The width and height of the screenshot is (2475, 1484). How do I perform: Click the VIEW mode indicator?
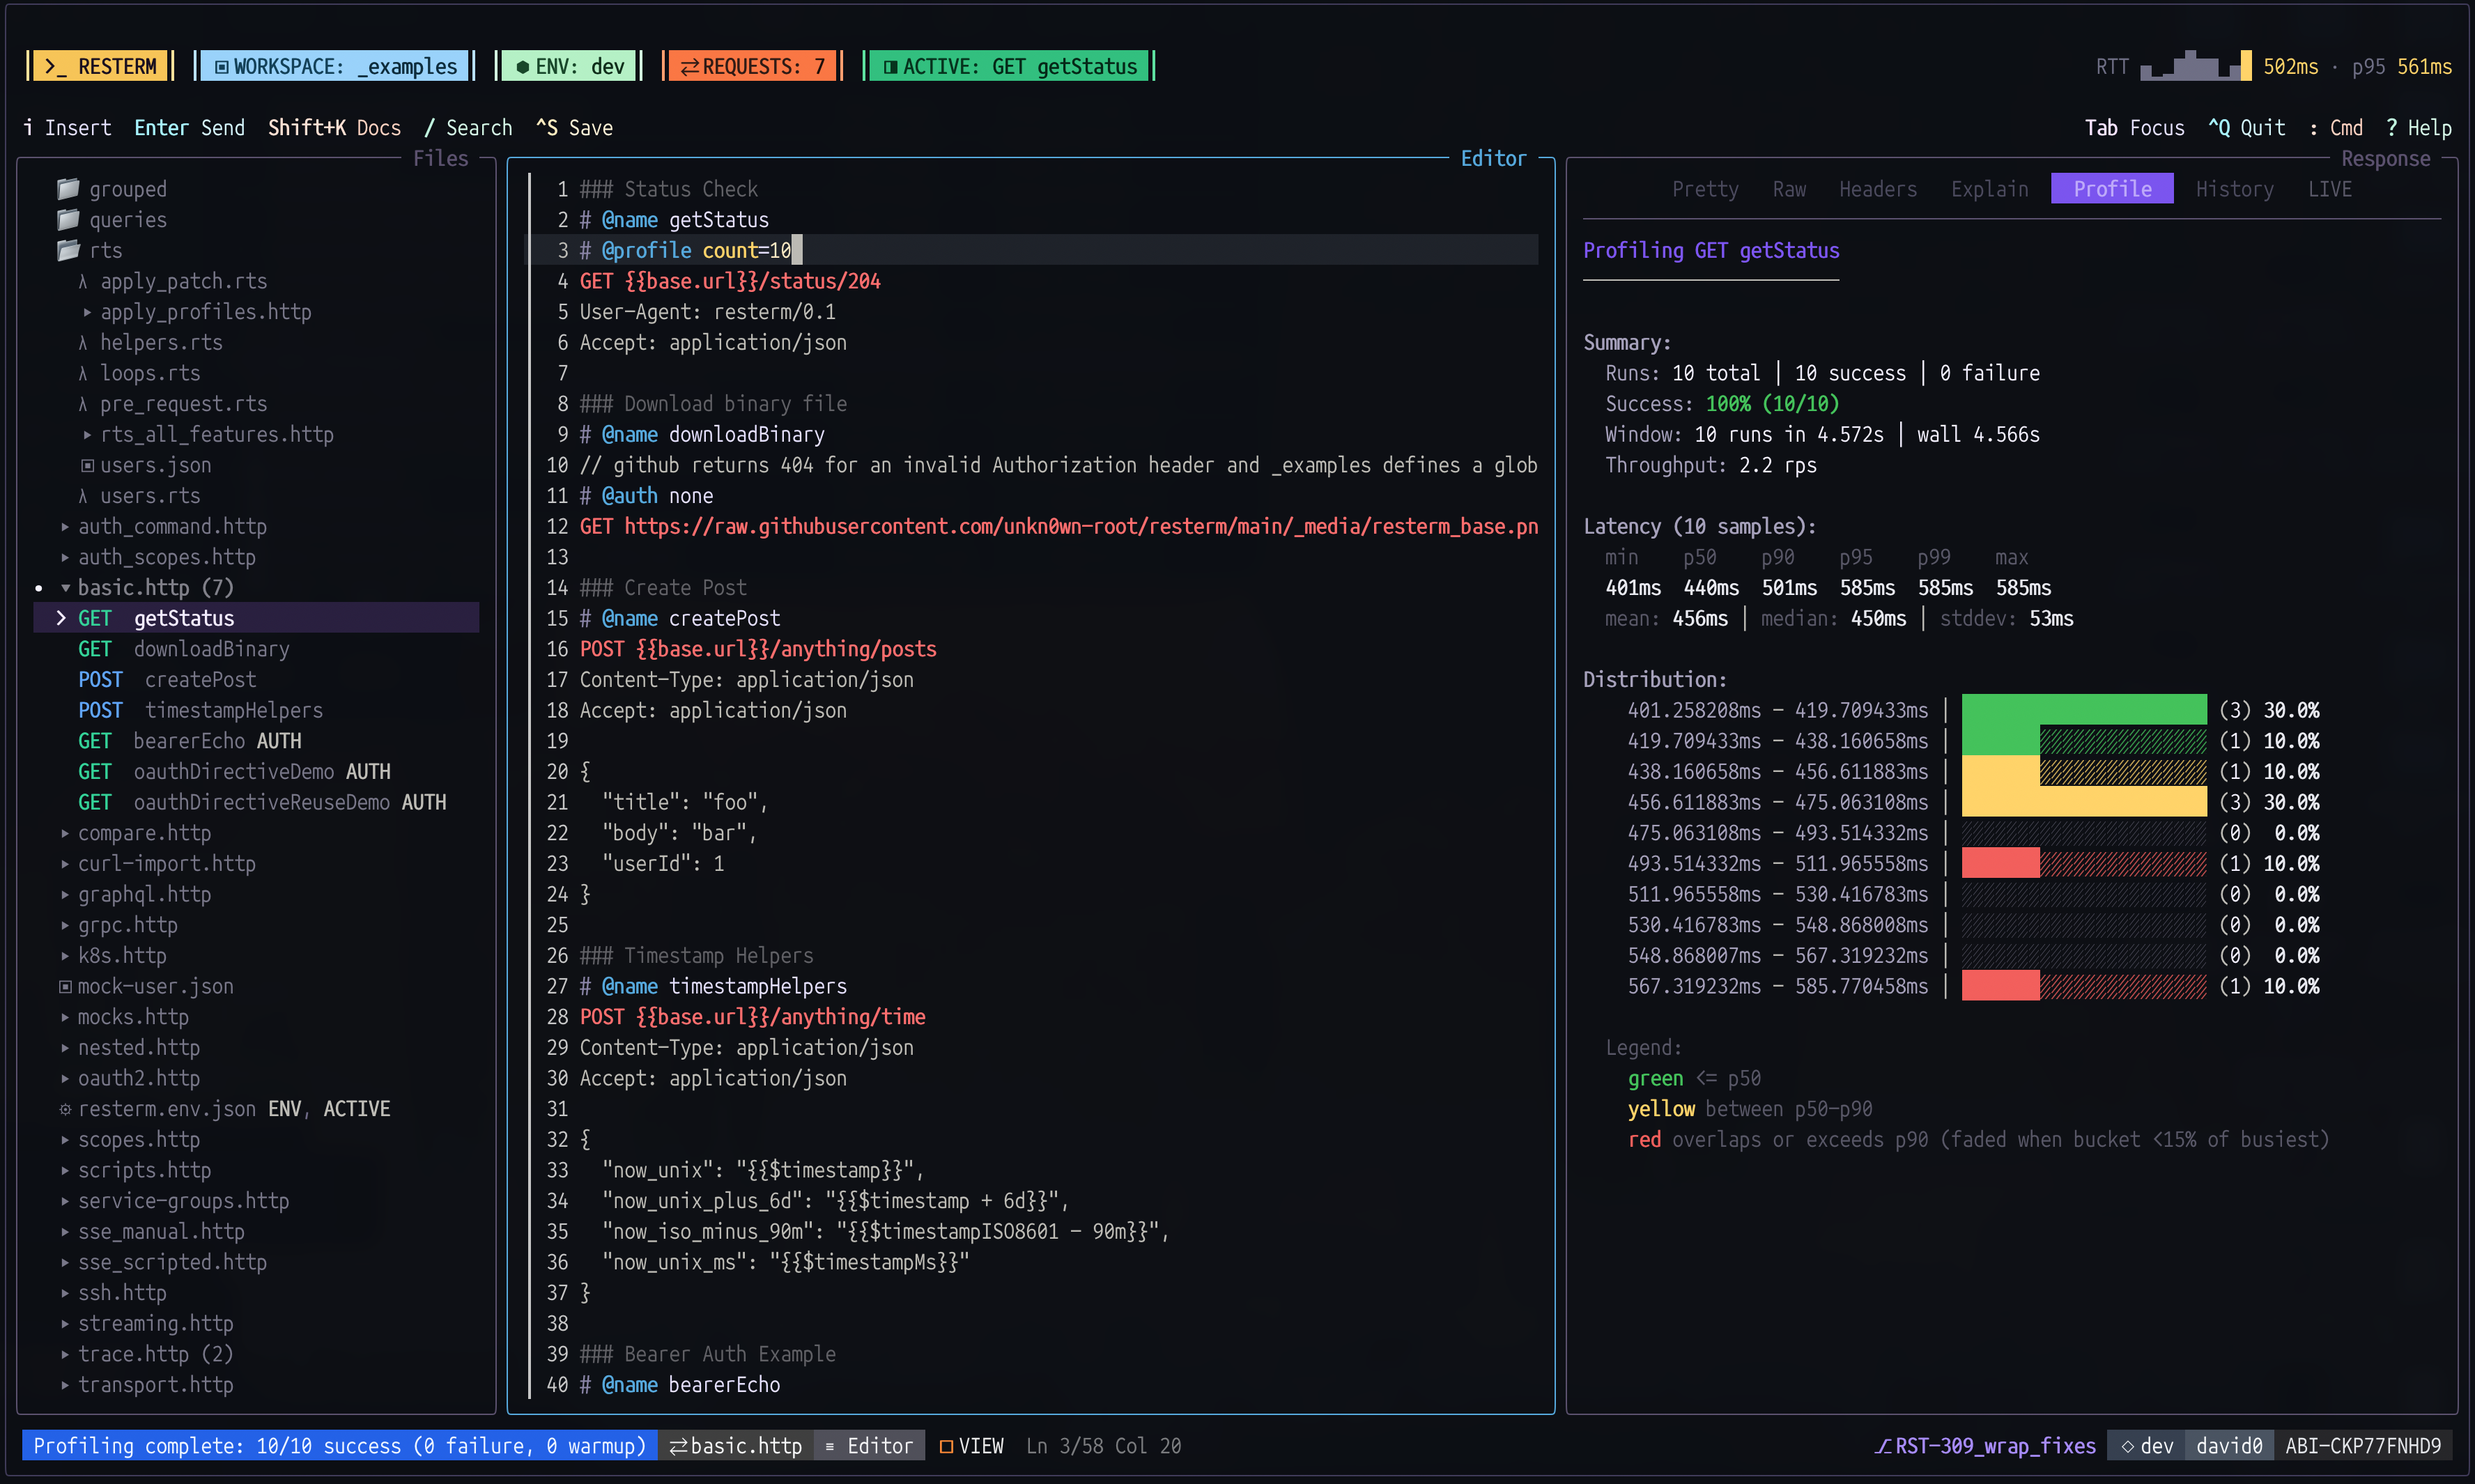pyautogui.click(x=971, y=1446)
